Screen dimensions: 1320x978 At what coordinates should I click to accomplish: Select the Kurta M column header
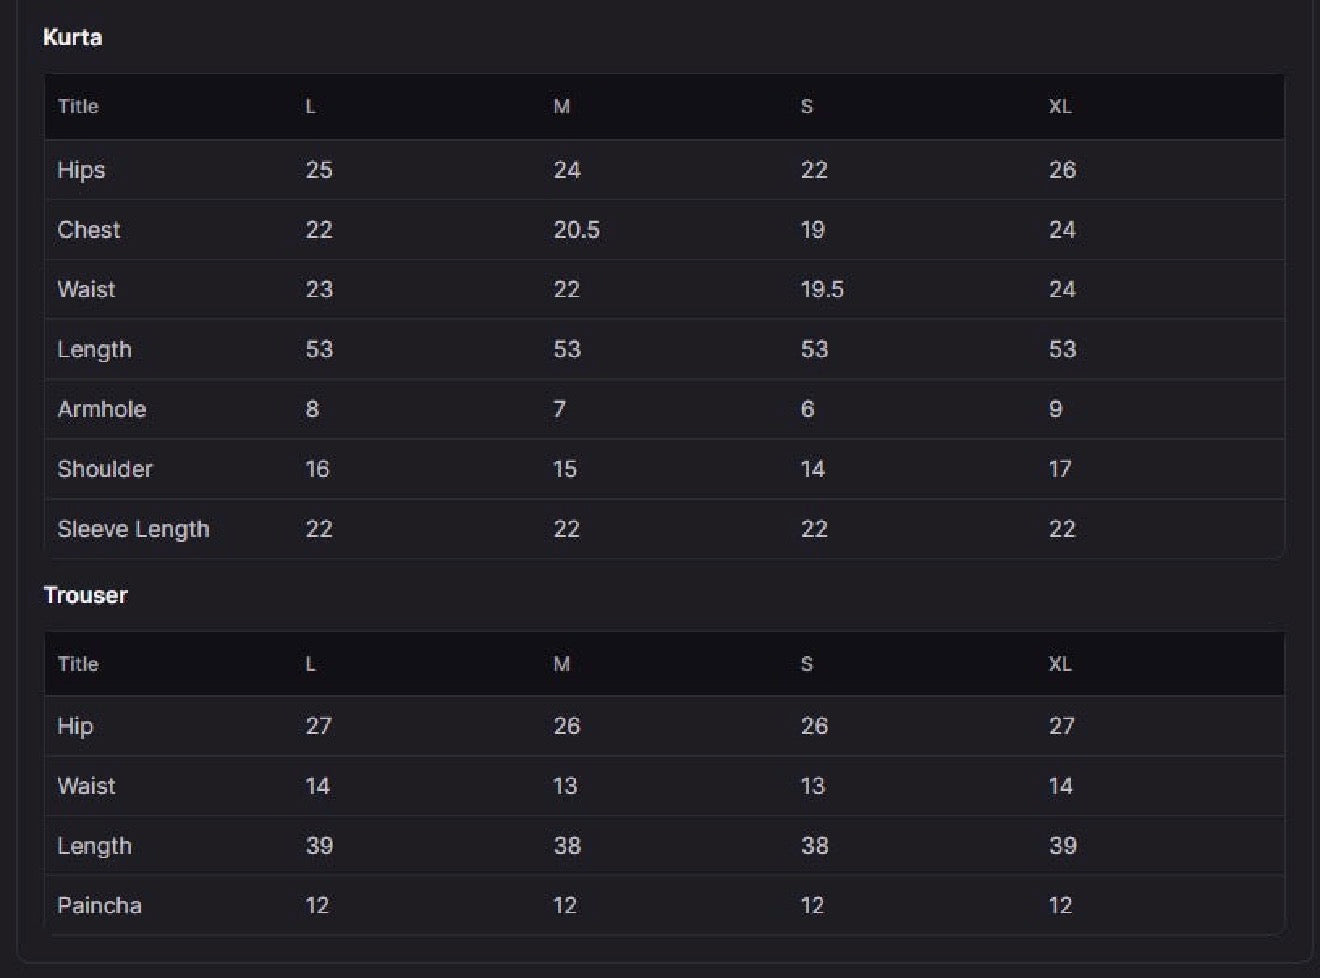[x=562, y=106]
